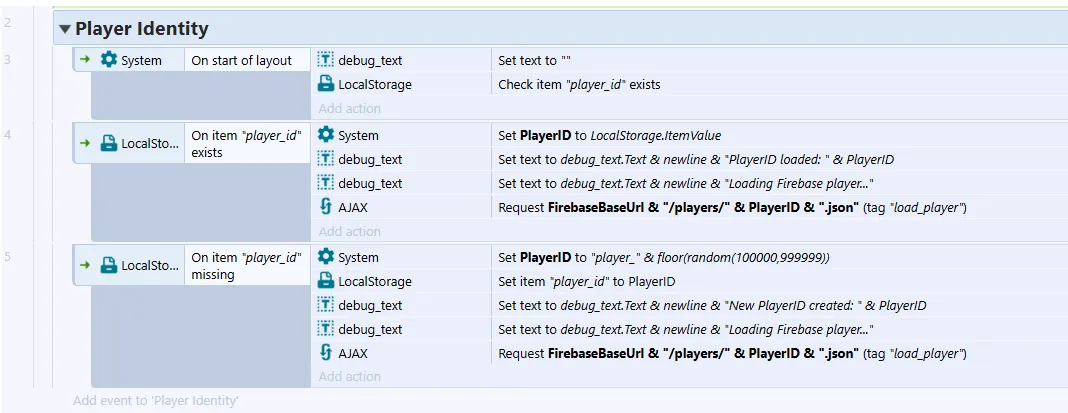The width and height of the screenshot is (1068, 413).
Task: Click event number 4 in the margin
Action: [7, 134]
